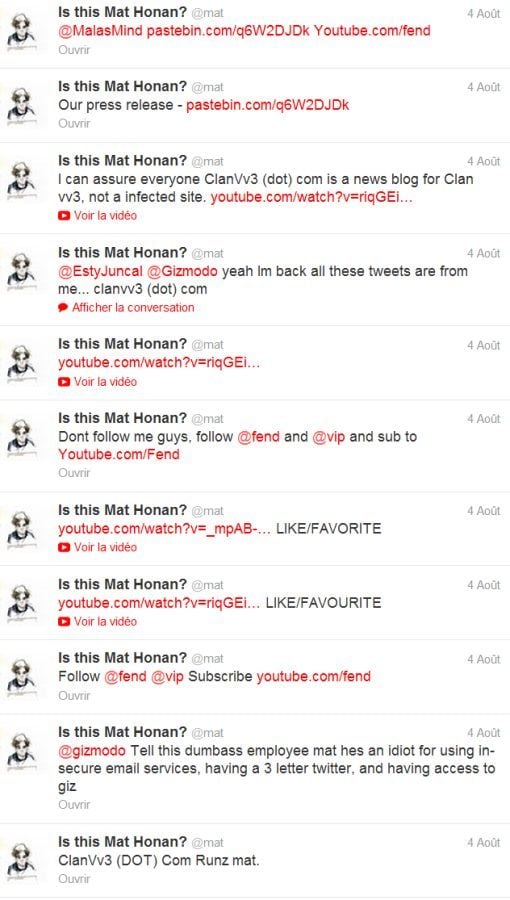Click the avatar next to the @gizmodo dumbass employee tweet
Screen dimensions: 510x900
[x=21, y=750]
